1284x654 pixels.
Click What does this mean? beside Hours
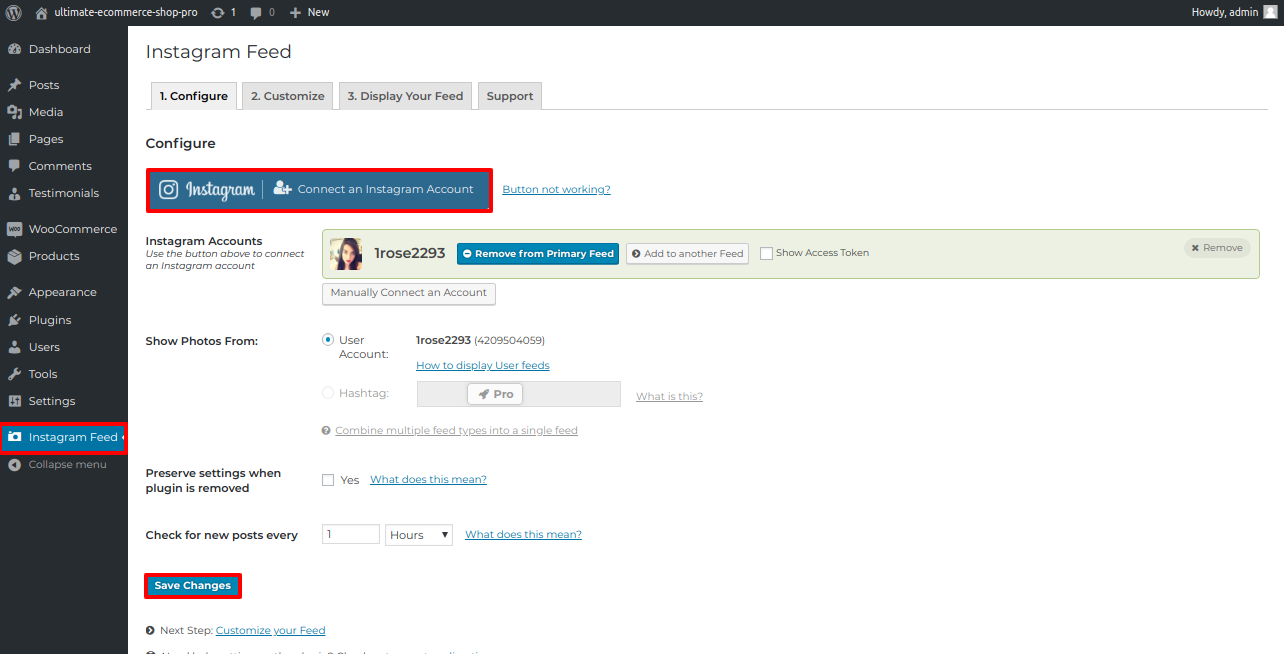tap(523, 535)
